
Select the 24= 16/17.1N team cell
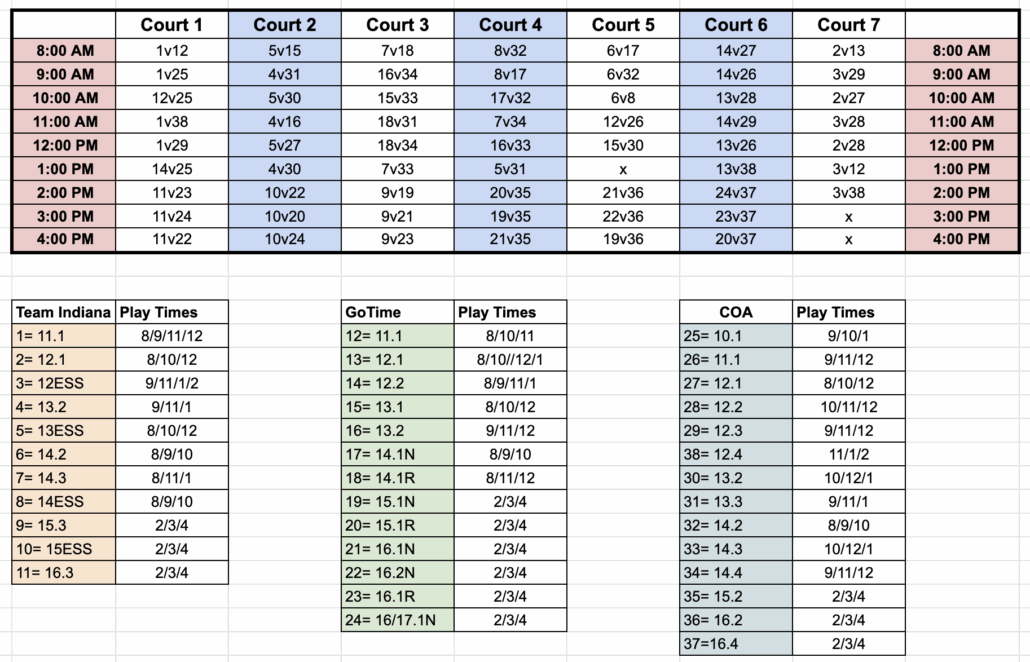(397, 620)
